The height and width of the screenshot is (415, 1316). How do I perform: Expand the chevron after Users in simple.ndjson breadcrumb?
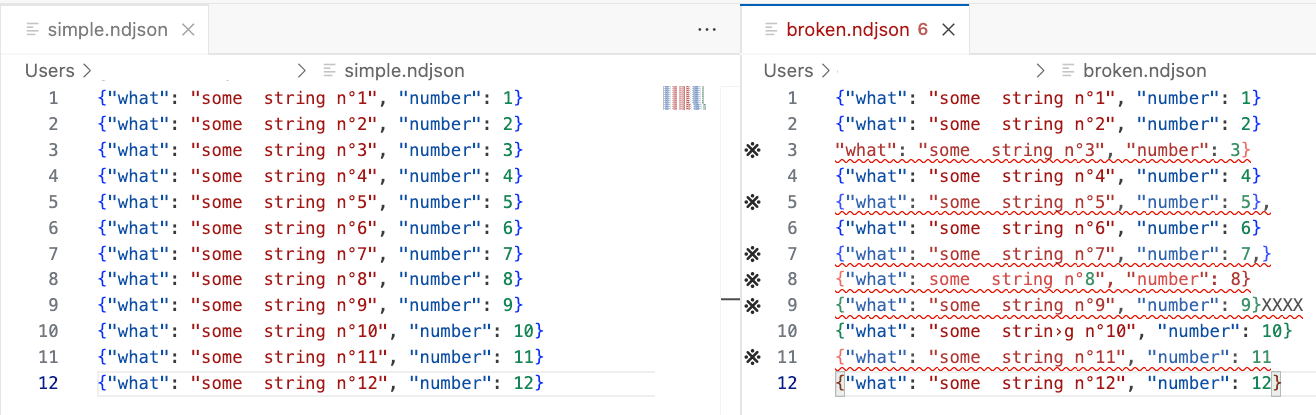(87, 71)
